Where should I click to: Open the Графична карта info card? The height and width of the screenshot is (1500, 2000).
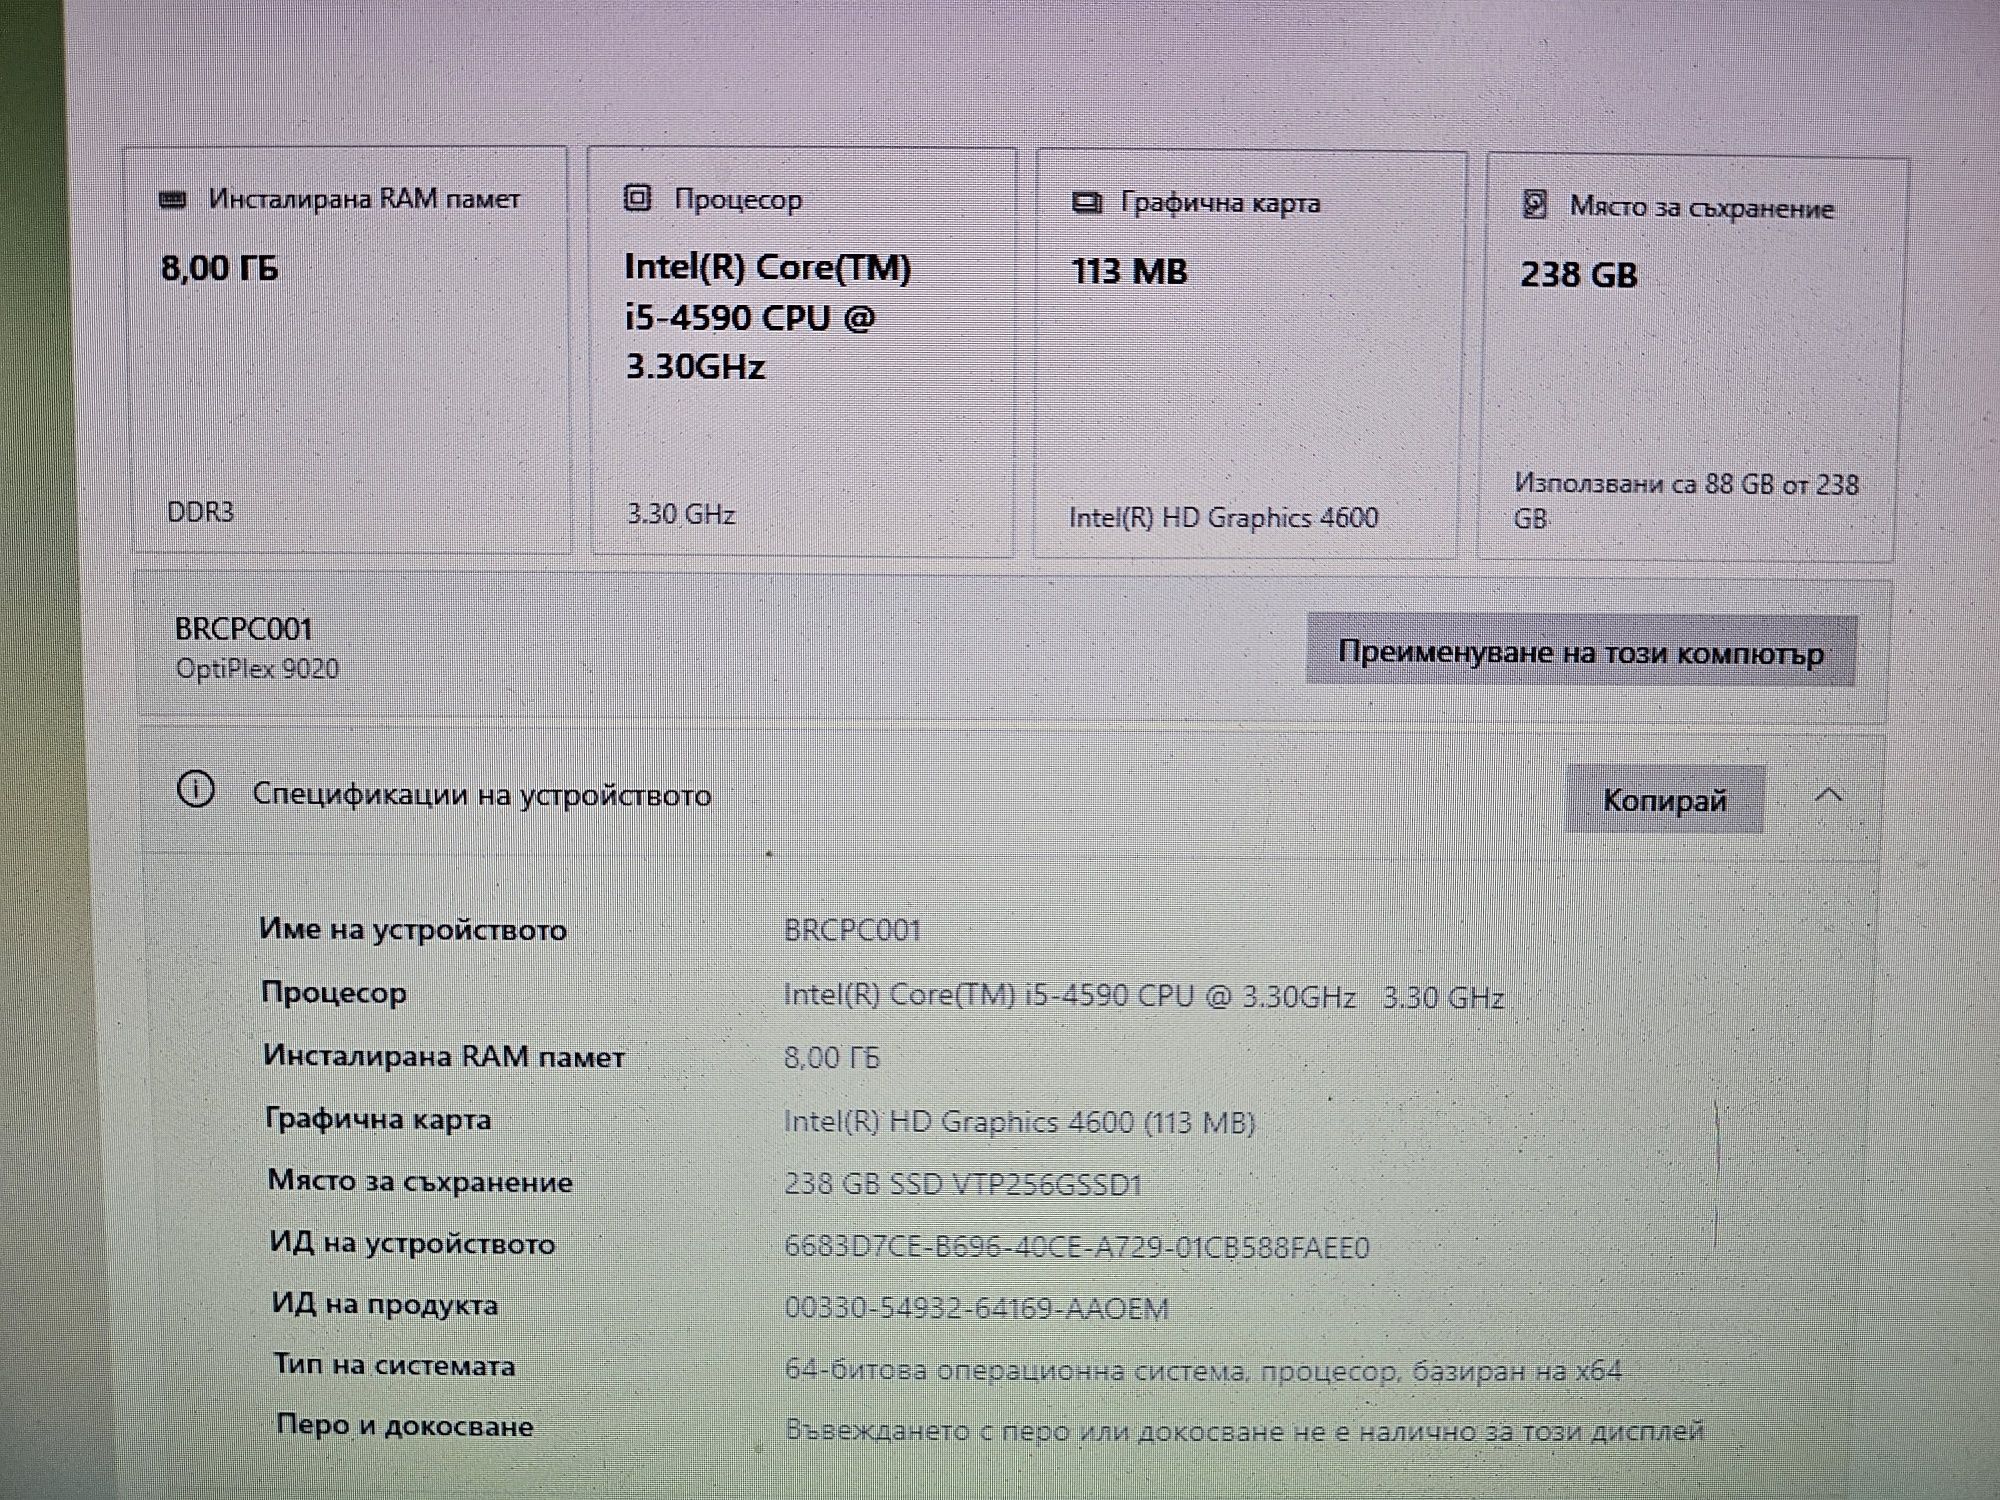point(1250,354)
